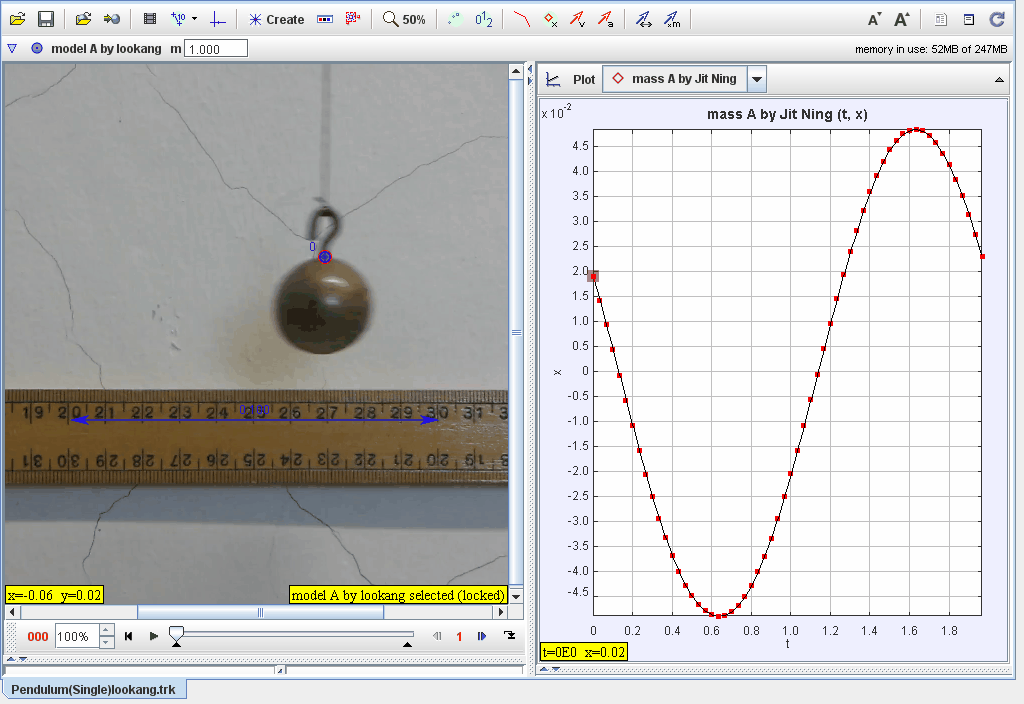
Task: Click the memory in use readout
Action: pos(931,49)
